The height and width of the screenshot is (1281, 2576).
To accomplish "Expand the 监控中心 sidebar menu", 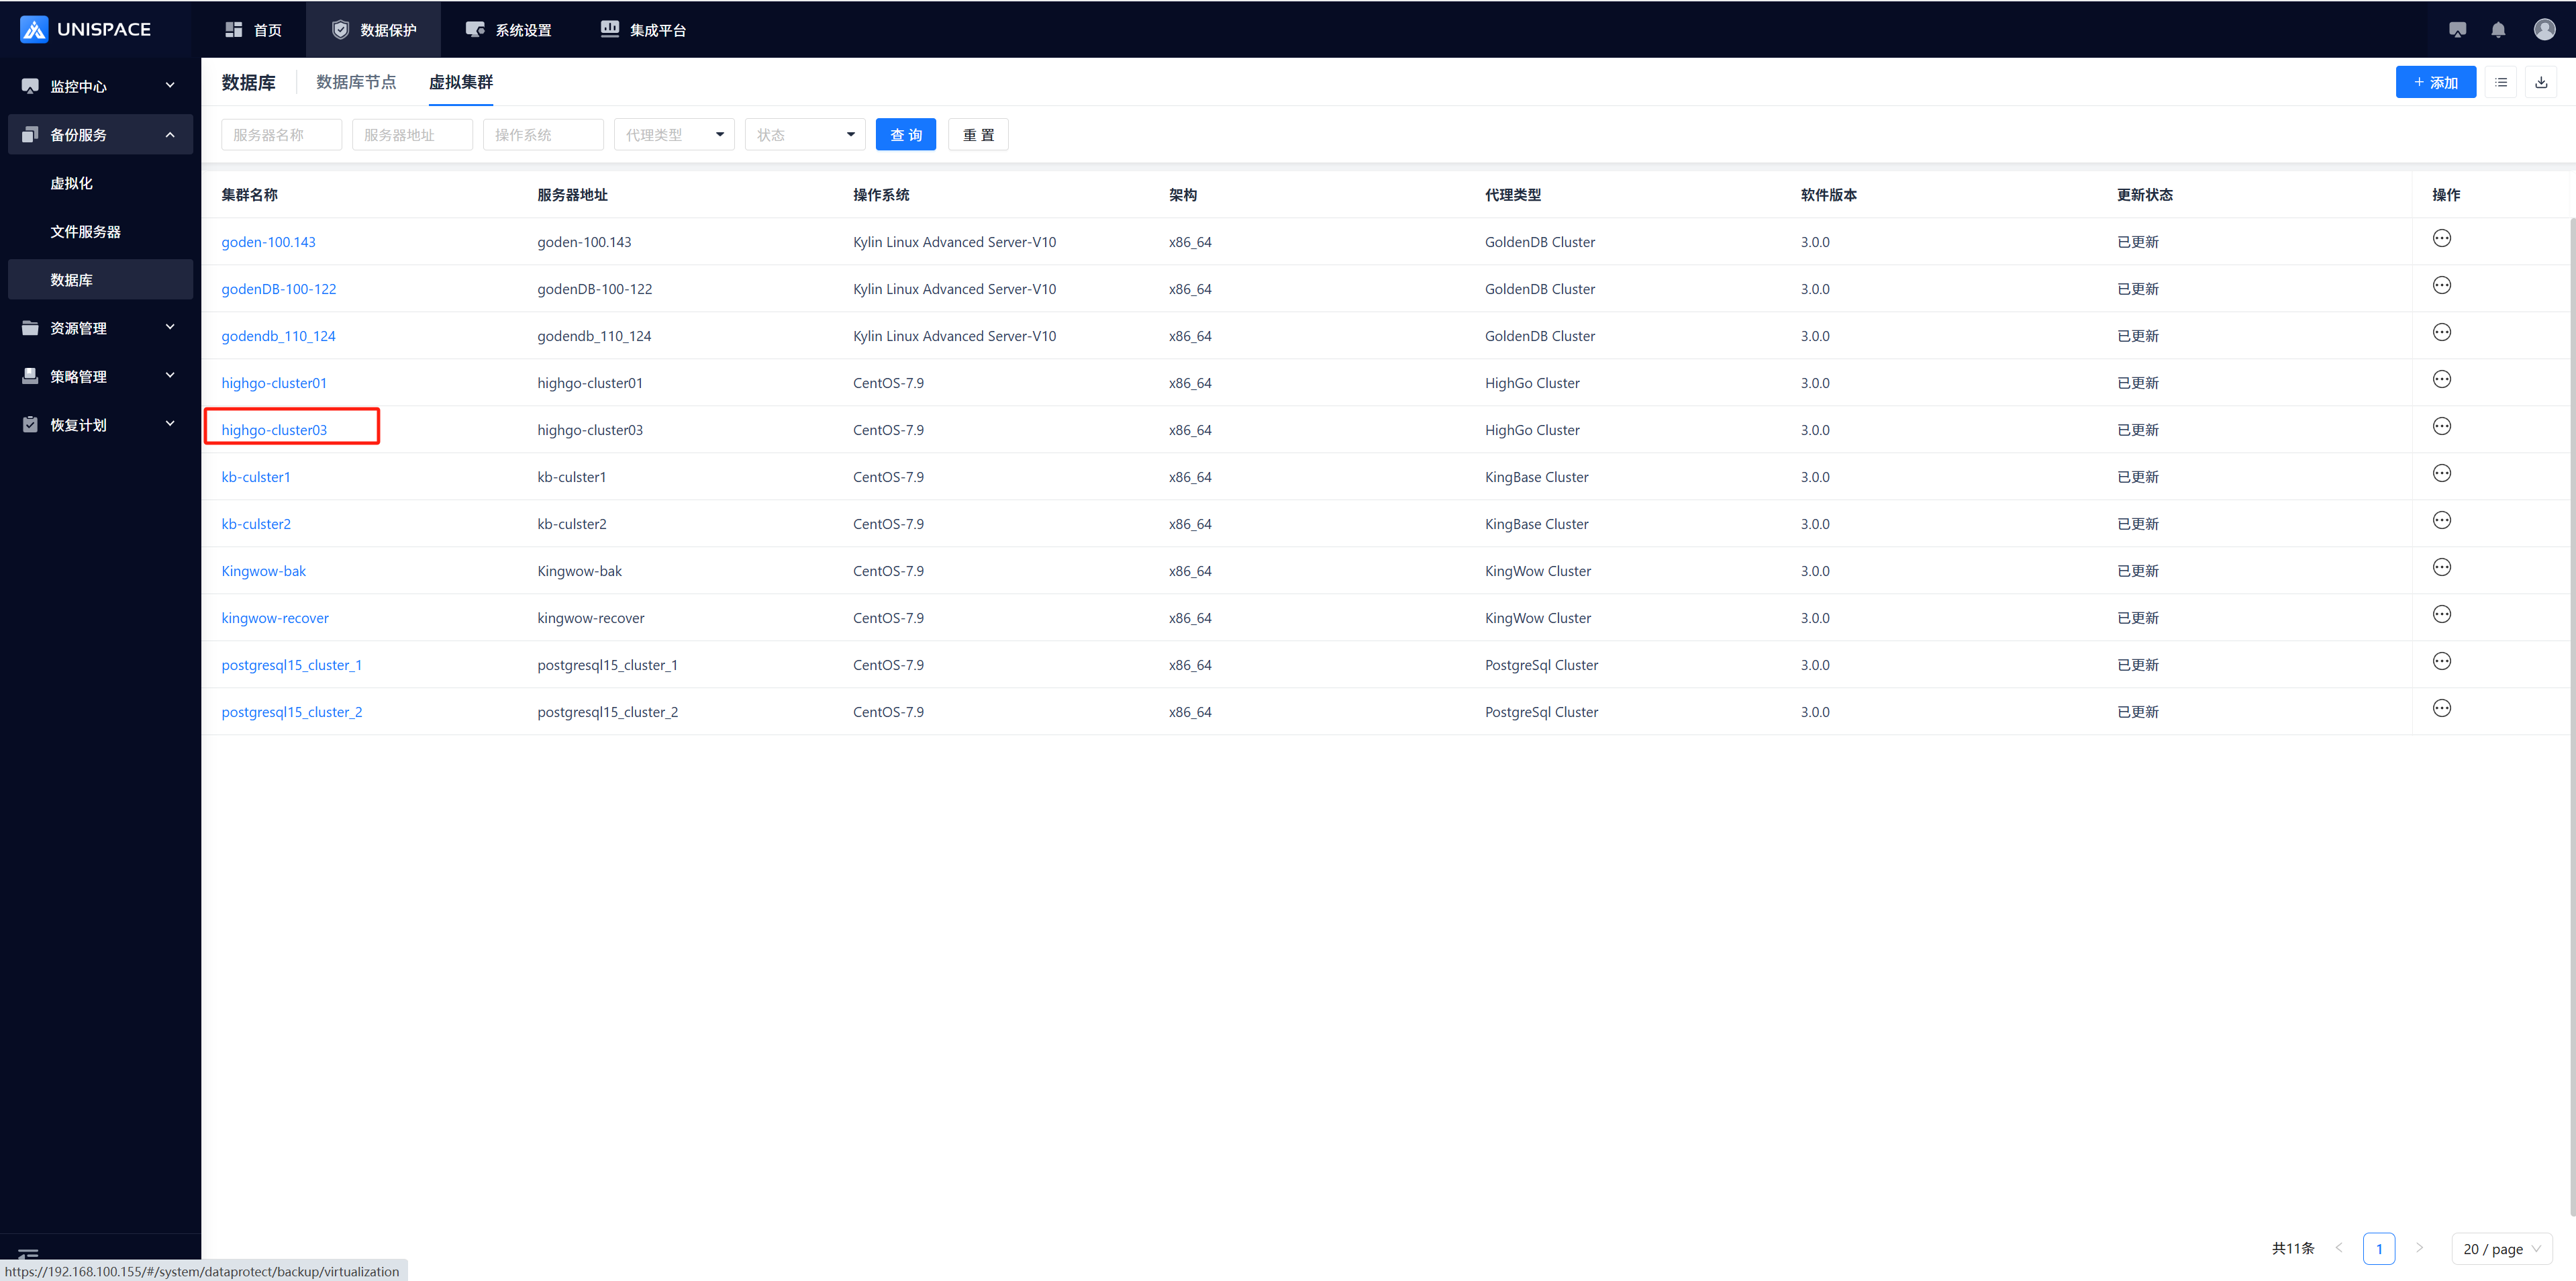I will pos(99,86).
